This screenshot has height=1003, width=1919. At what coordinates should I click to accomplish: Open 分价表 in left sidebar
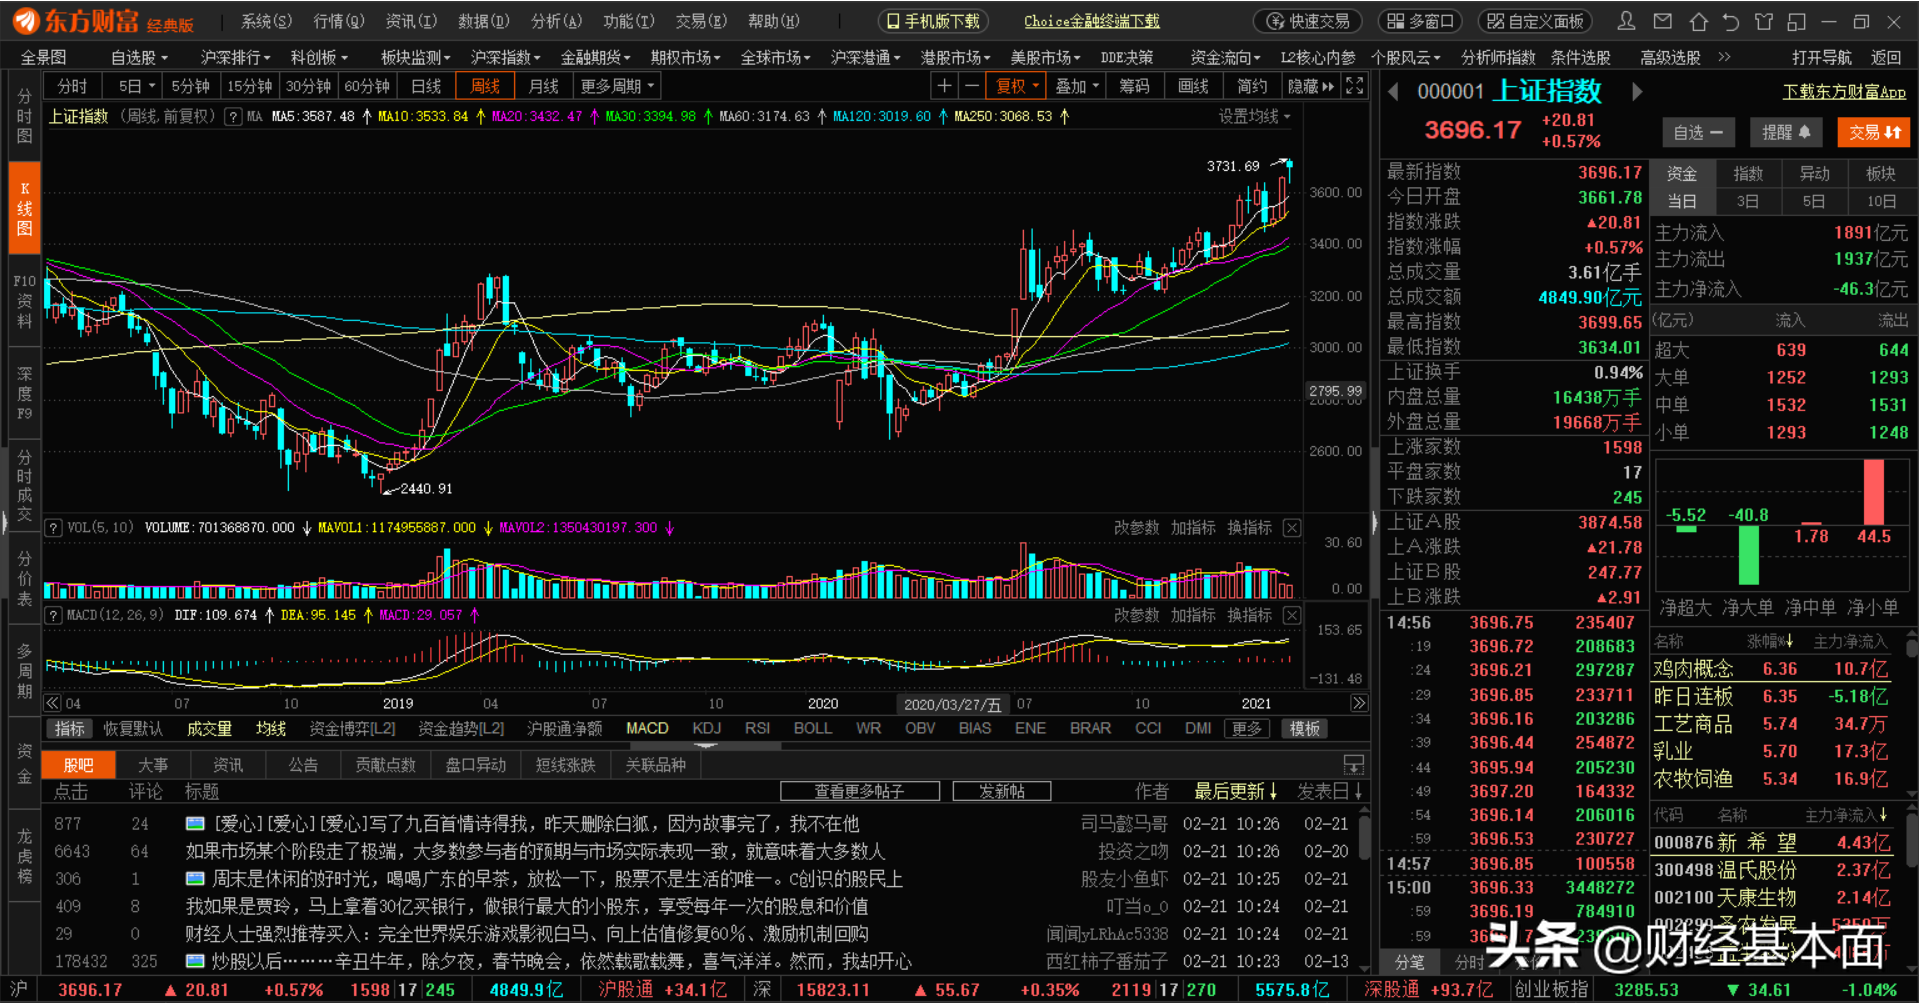[x=25, y=578]
